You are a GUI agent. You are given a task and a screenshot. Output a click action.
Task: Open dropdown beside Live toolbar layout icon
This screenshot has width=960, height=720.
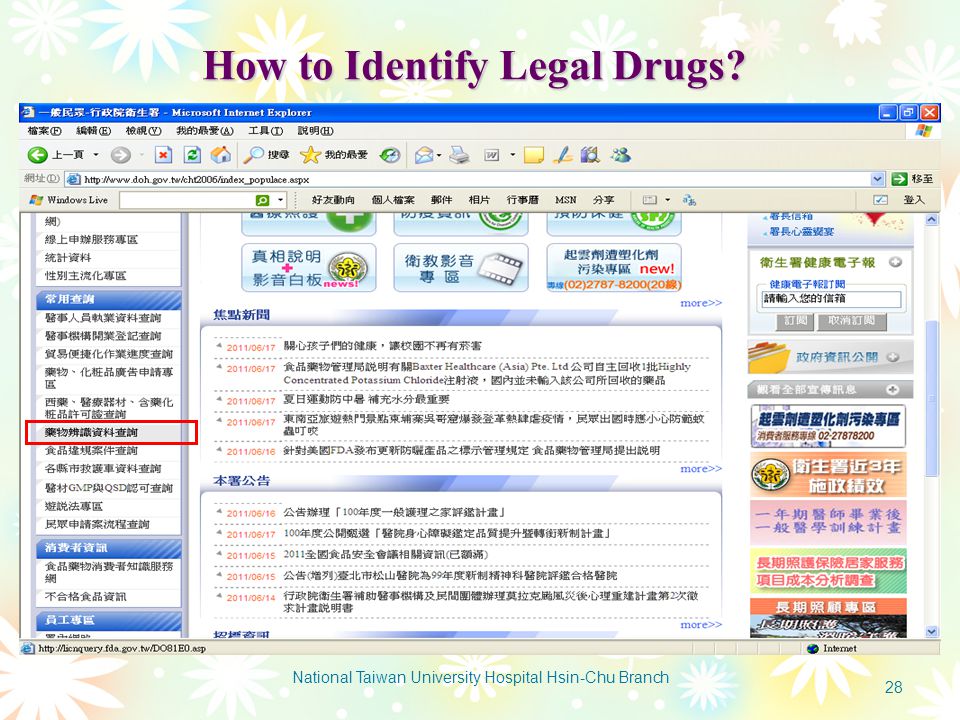click(667, 200)
